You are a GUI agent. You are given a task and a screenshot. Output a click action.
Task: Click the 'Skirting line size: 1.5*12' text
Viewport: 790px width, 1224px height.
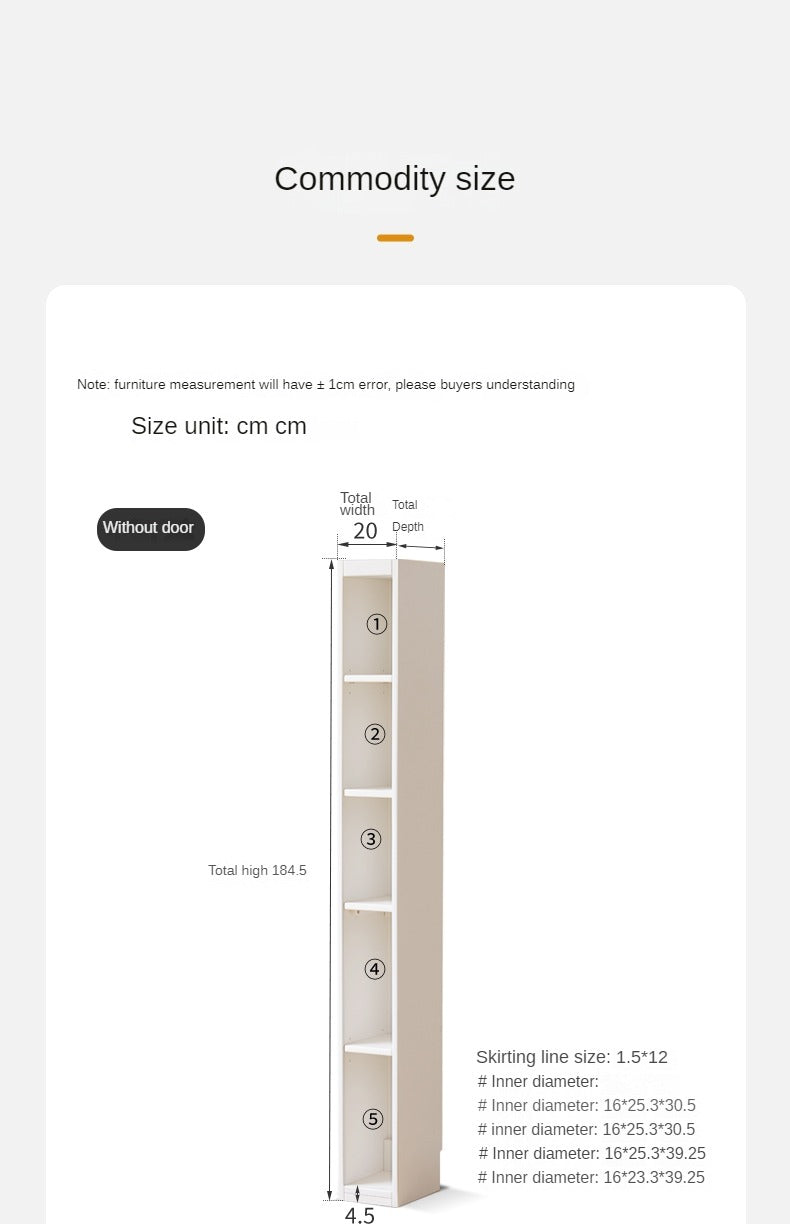(x=571, y=1057)
